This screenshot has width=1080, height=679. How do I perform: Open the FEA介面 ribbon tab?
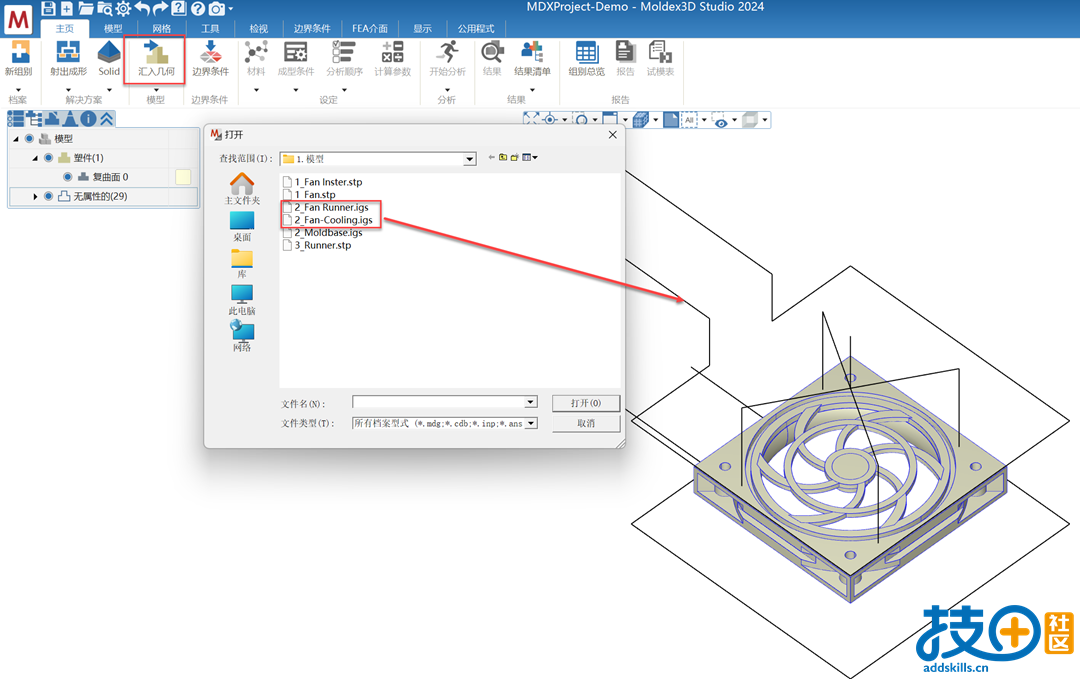[370, 28]
